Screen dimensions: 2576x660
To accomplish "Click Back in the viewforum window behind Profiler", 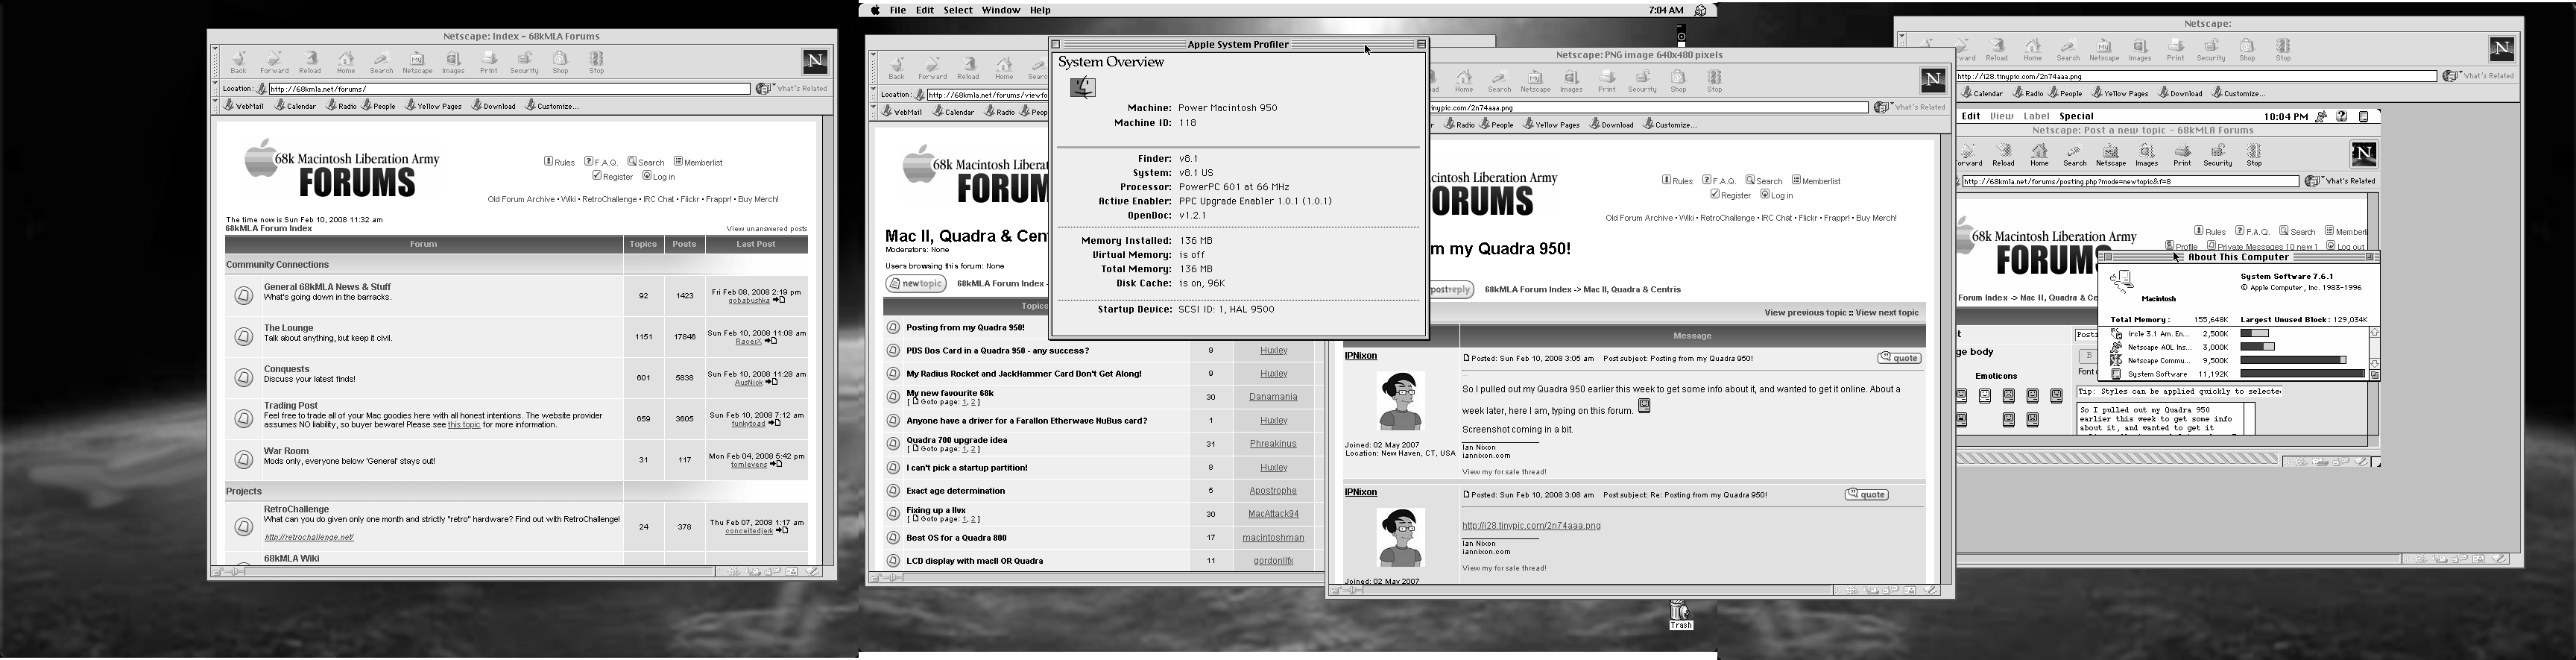I will [897, 68].
